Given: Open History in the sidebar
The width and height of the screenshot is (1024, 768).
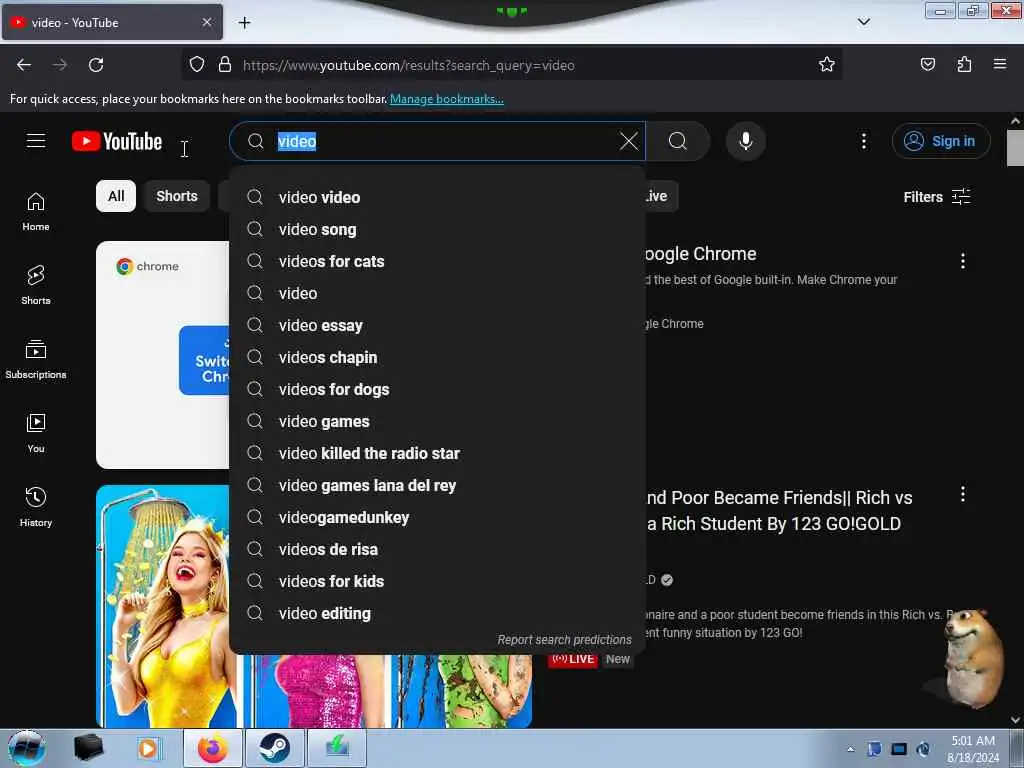Looking at the screenshot, I should point(36,507).
